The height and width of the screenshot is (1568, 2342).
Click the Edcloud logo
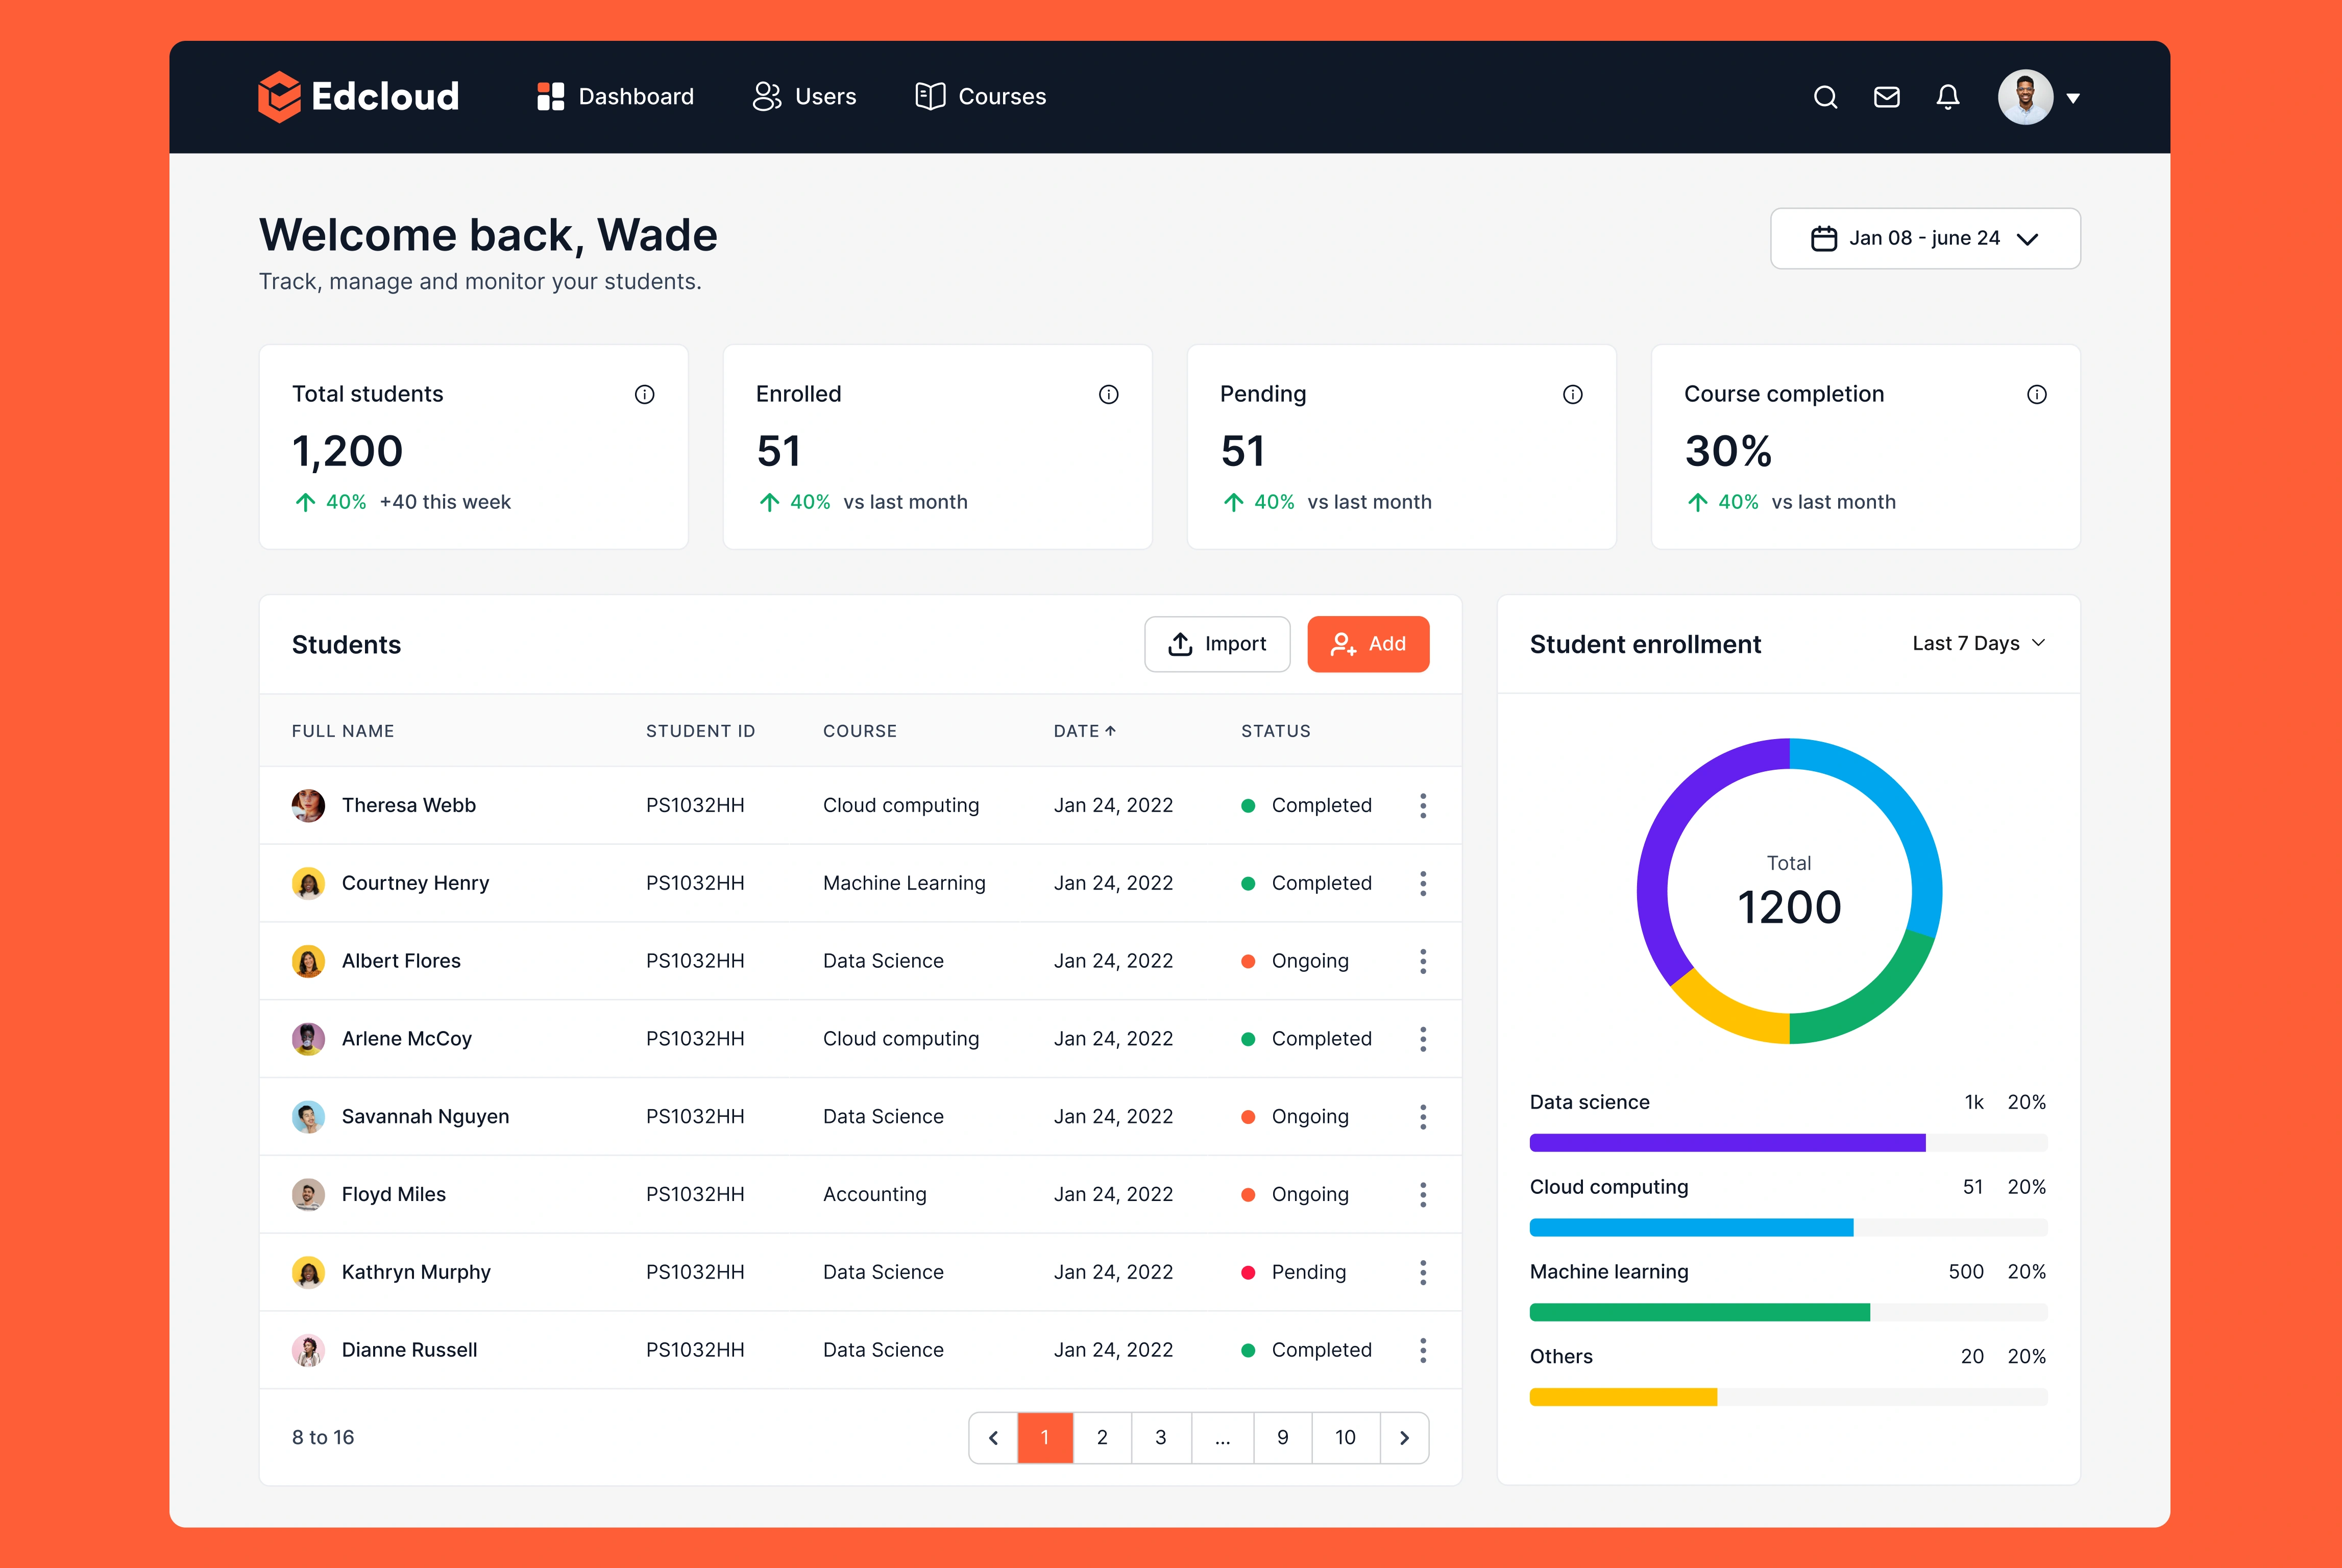pyautogui.click(x=358, y=97)
